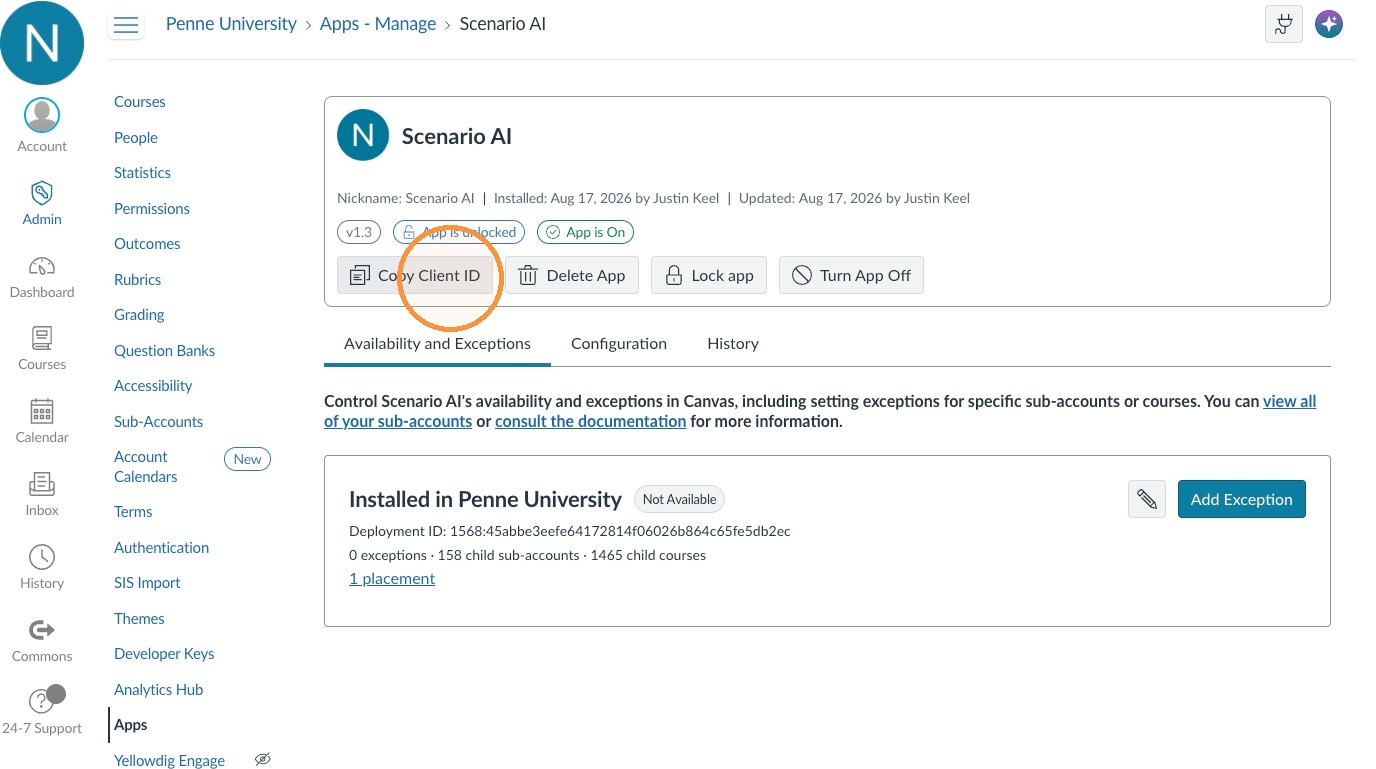Click the plug icon in top bar
Screen dimensions: 1376x769
point(1283,25)
